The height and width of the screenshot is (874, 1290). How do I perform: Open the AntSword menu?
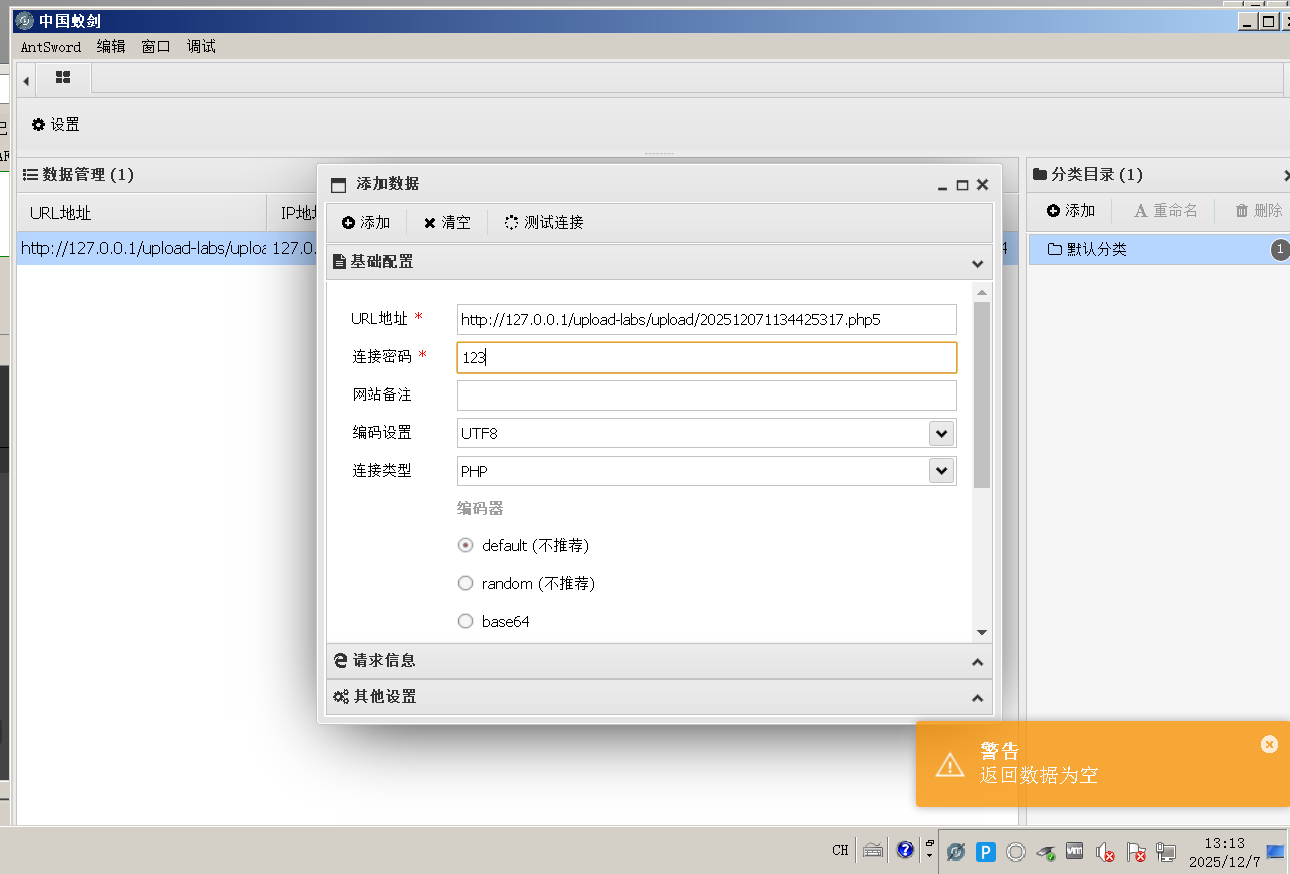51,46
